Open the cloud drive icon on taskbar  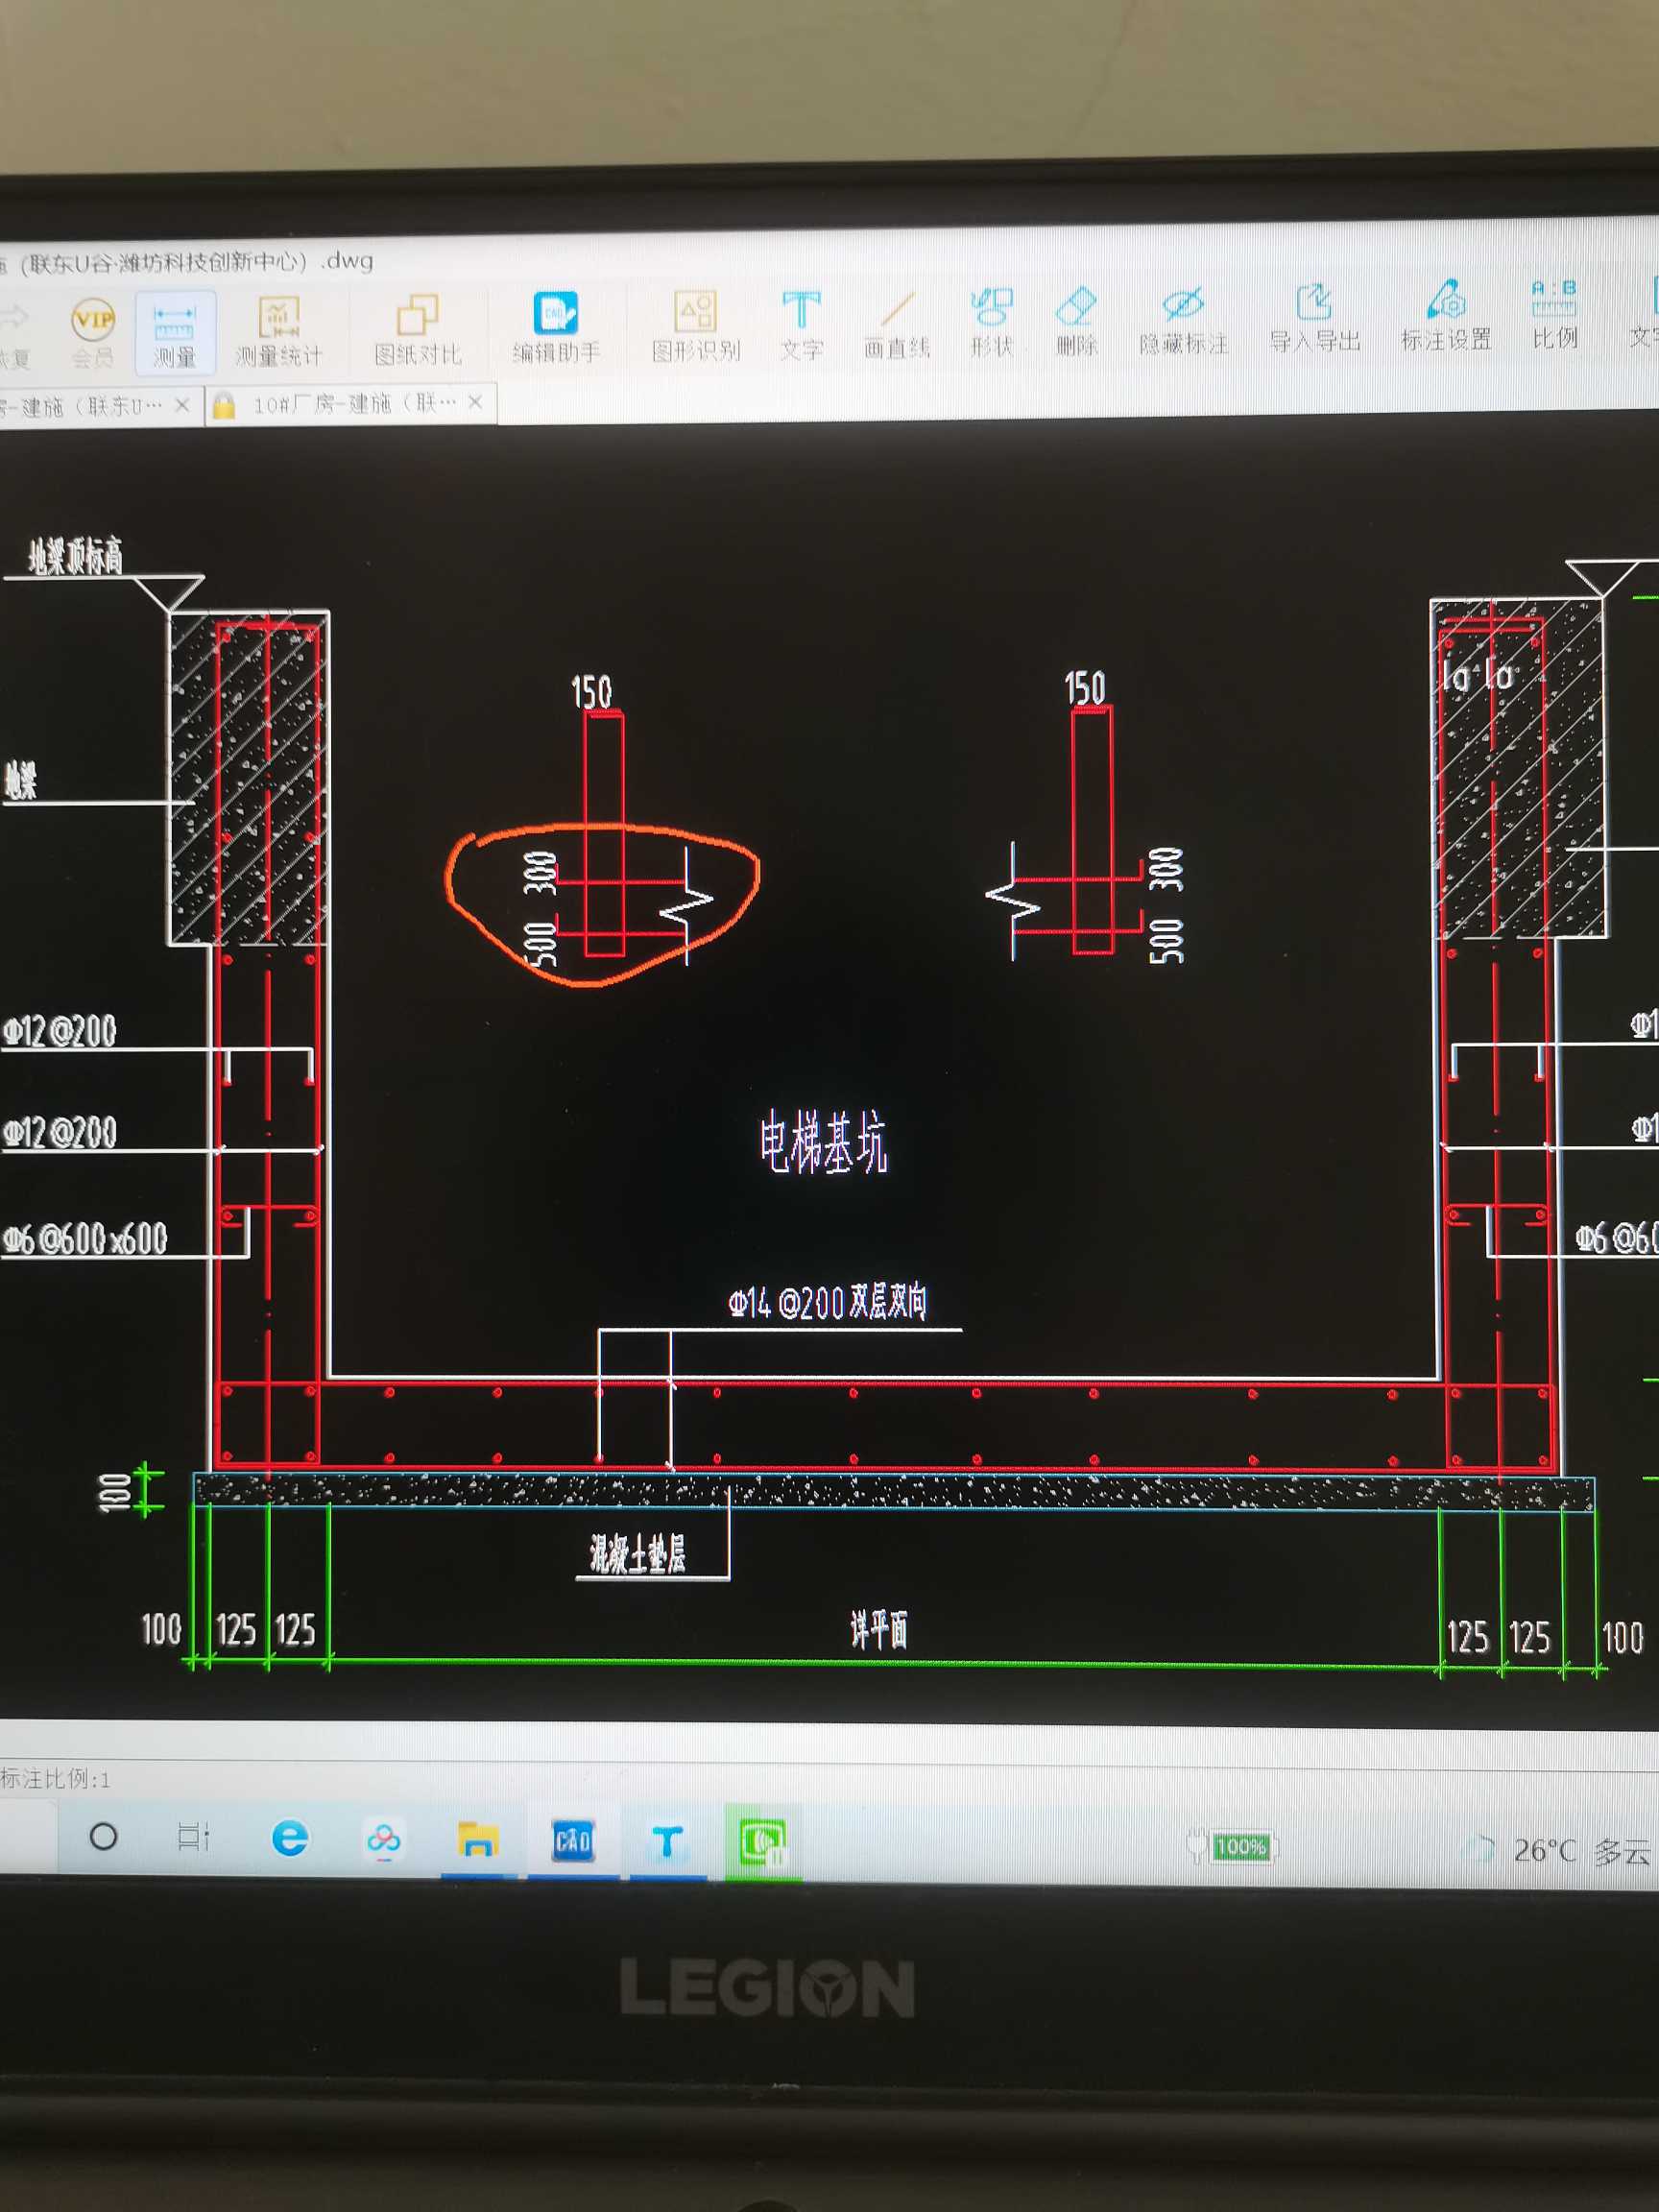click(x=384, y=1840)
